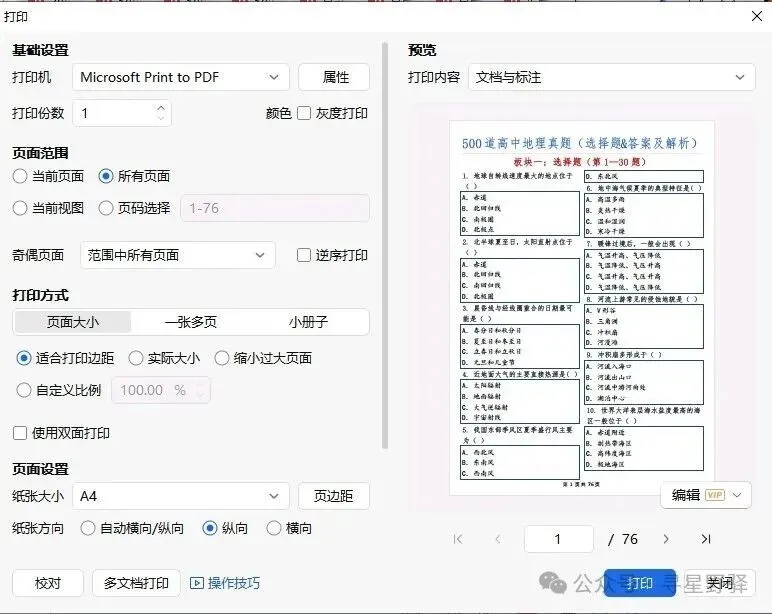
Task: Open 页边距 settings button
Action: (334, 496)
